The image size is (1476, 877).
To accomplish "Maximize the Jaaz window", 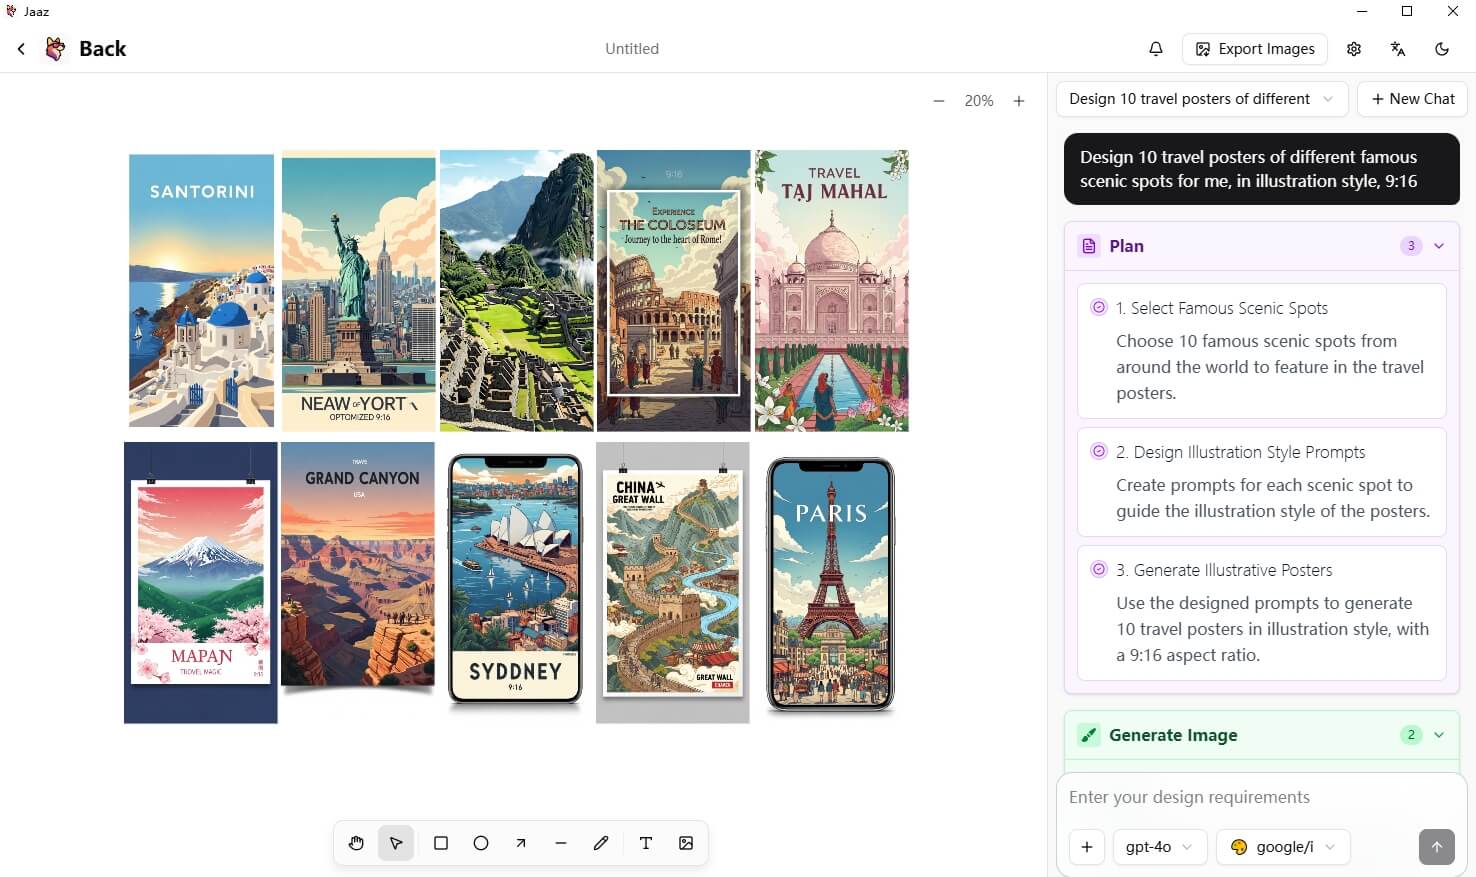I will (x=1407, y=11).
